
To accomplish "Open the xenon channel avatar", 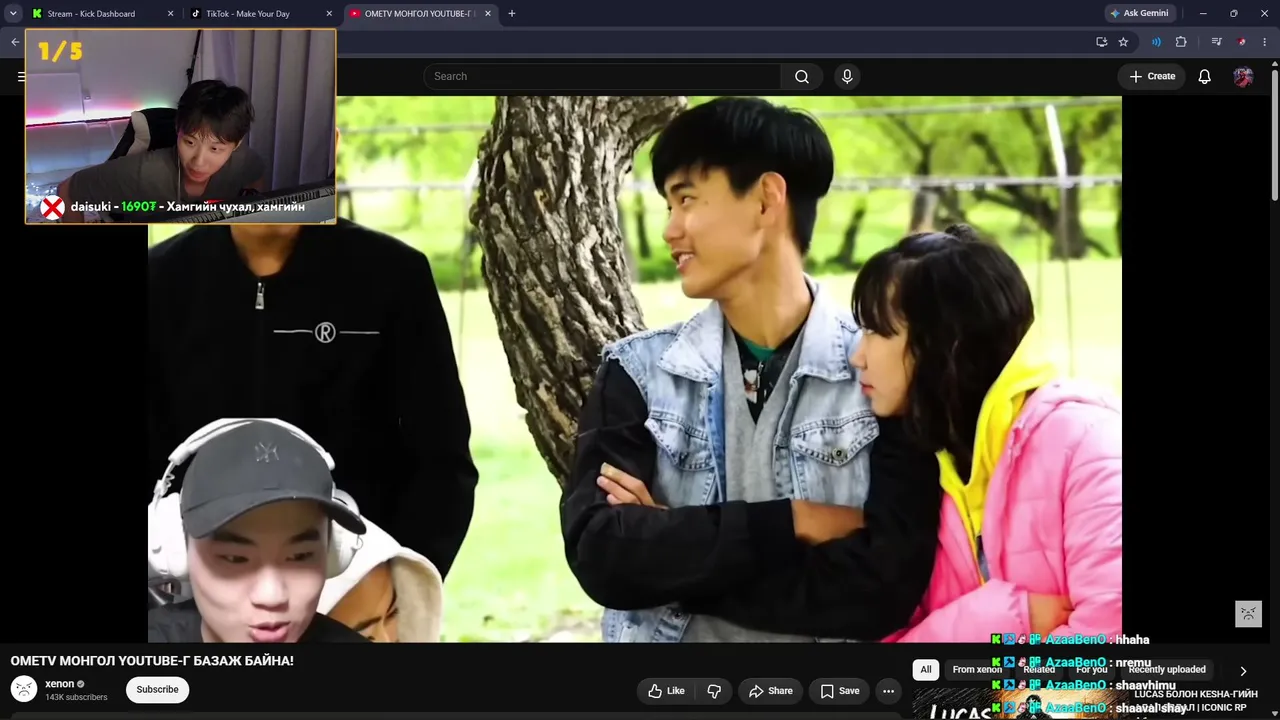I will [24, 689].
